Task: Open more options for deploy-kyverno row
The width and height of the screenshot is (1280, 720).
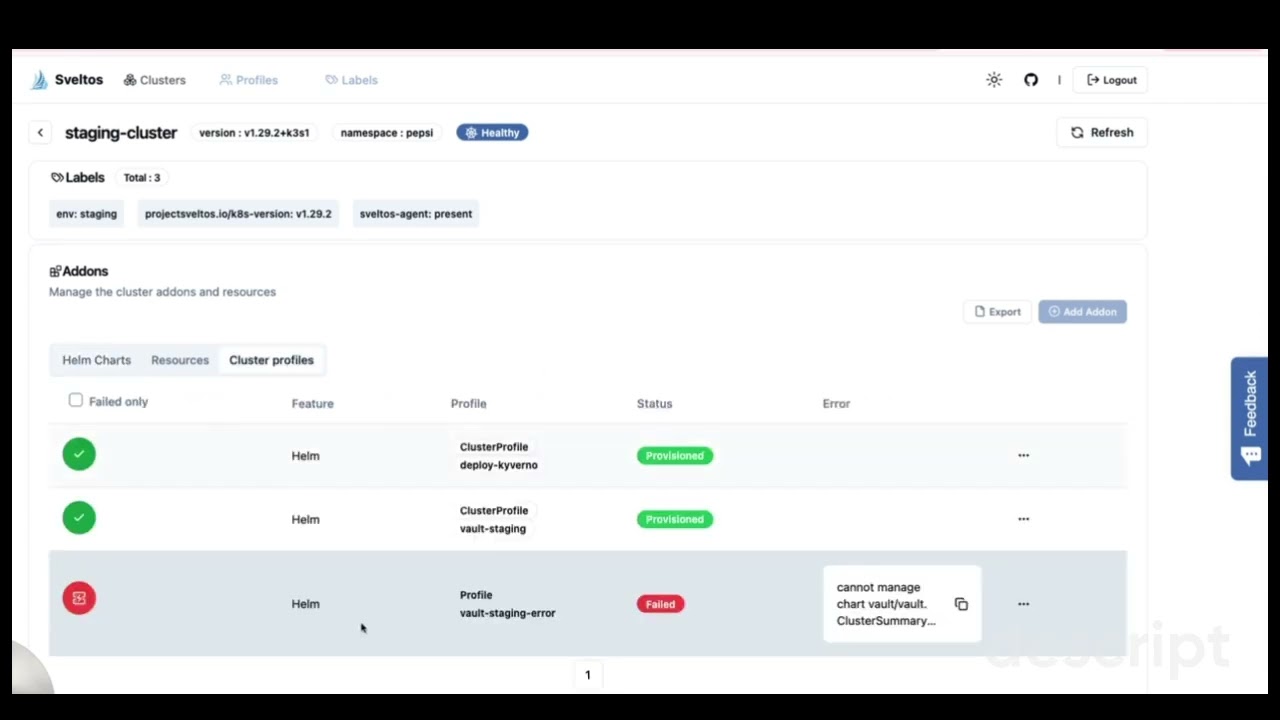Action: 1023,455
